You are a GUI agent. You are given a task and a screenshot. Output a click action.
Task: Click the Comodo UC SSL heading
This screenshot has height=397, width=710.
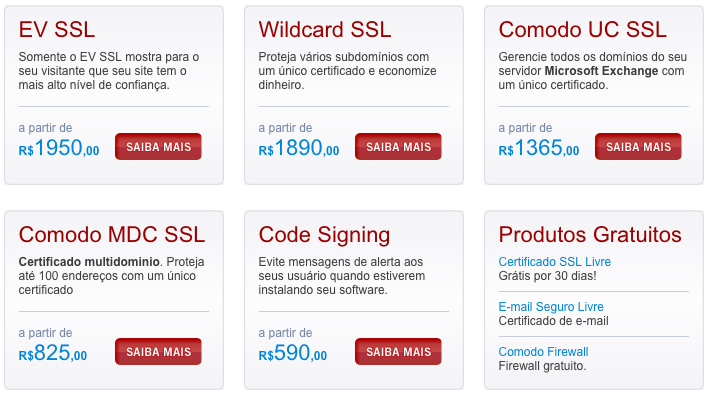point(582,29)
